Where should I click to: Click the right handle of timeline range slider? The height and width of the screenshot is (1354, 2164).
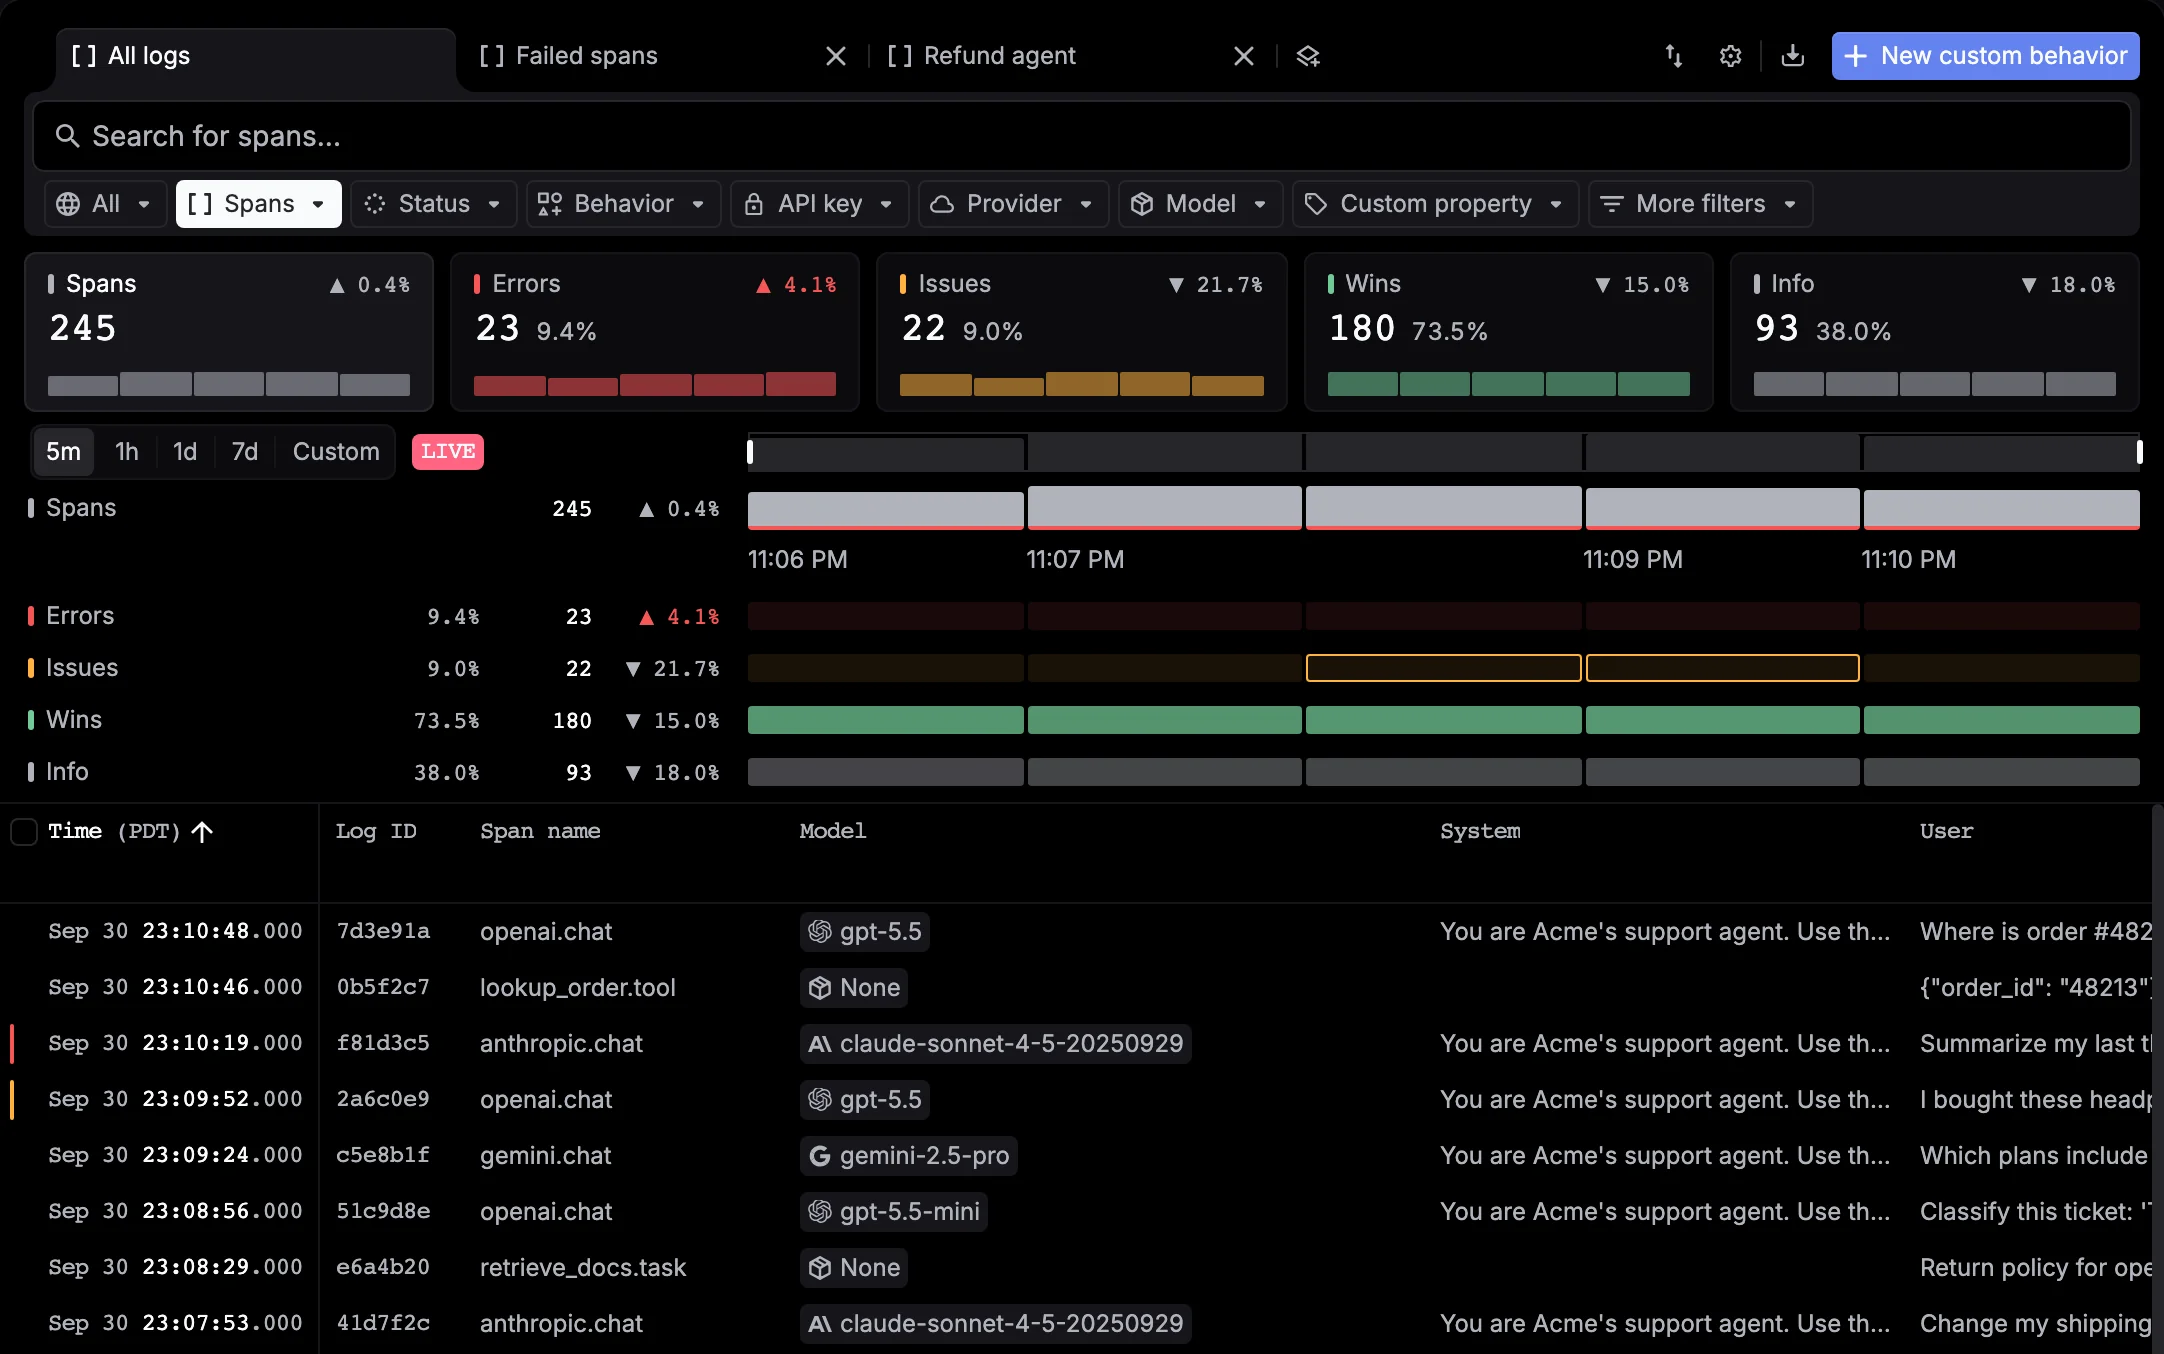point(2139,452)
